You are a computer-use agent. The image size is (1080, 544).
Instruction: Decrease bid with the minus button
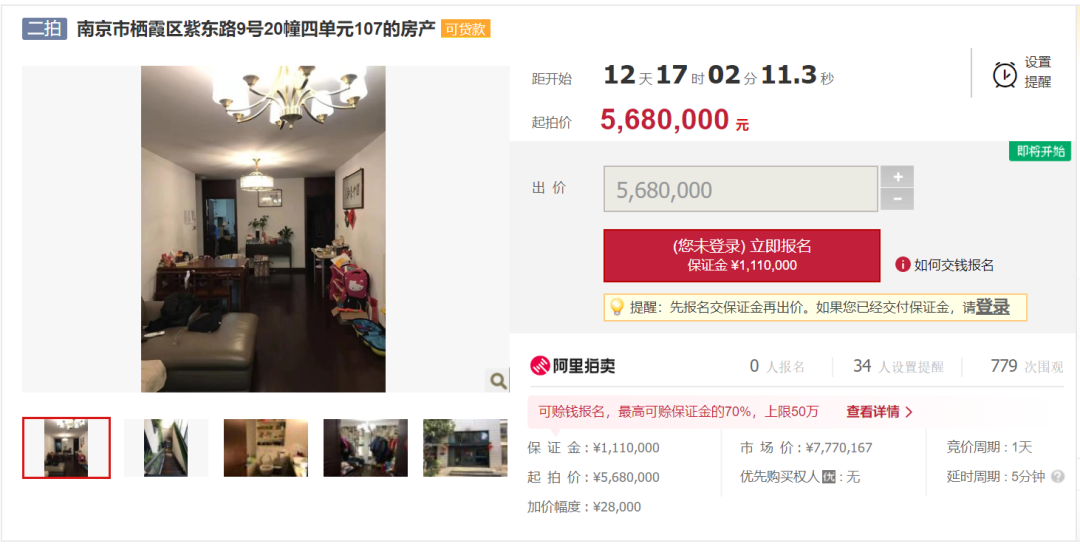pos(897,199)
